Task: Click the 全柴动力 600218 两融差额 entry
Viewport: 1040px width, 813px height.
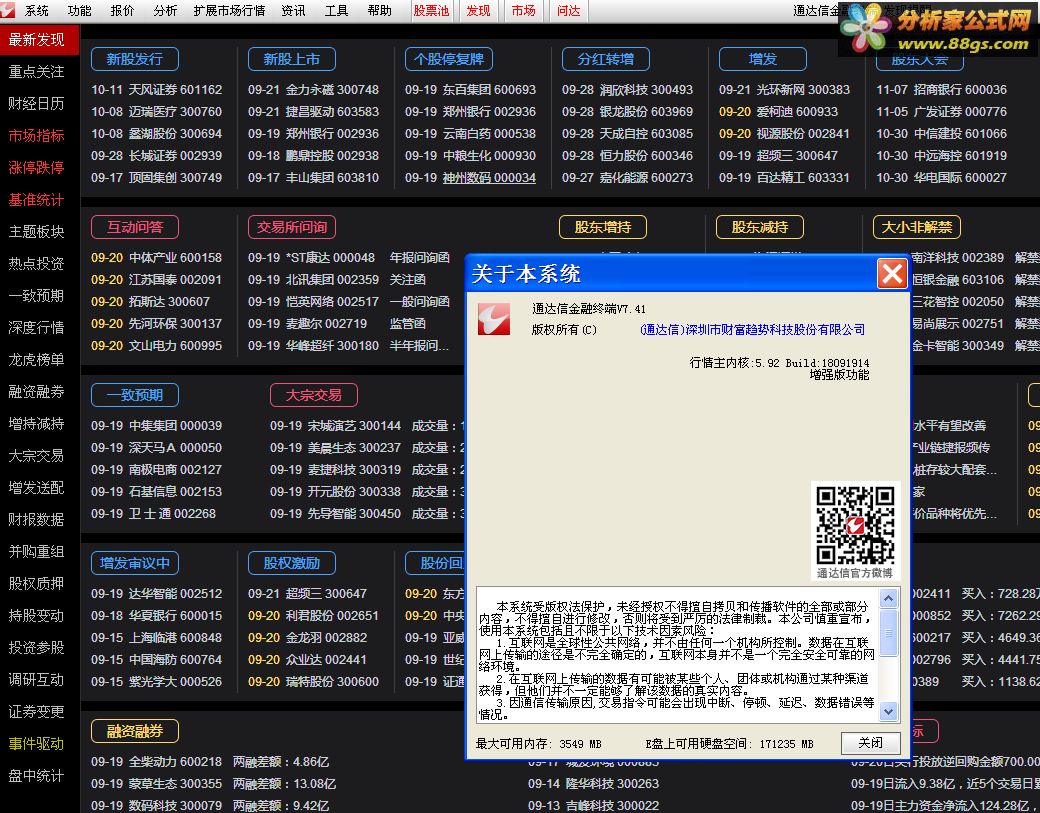Action: (x=210, y=762)
